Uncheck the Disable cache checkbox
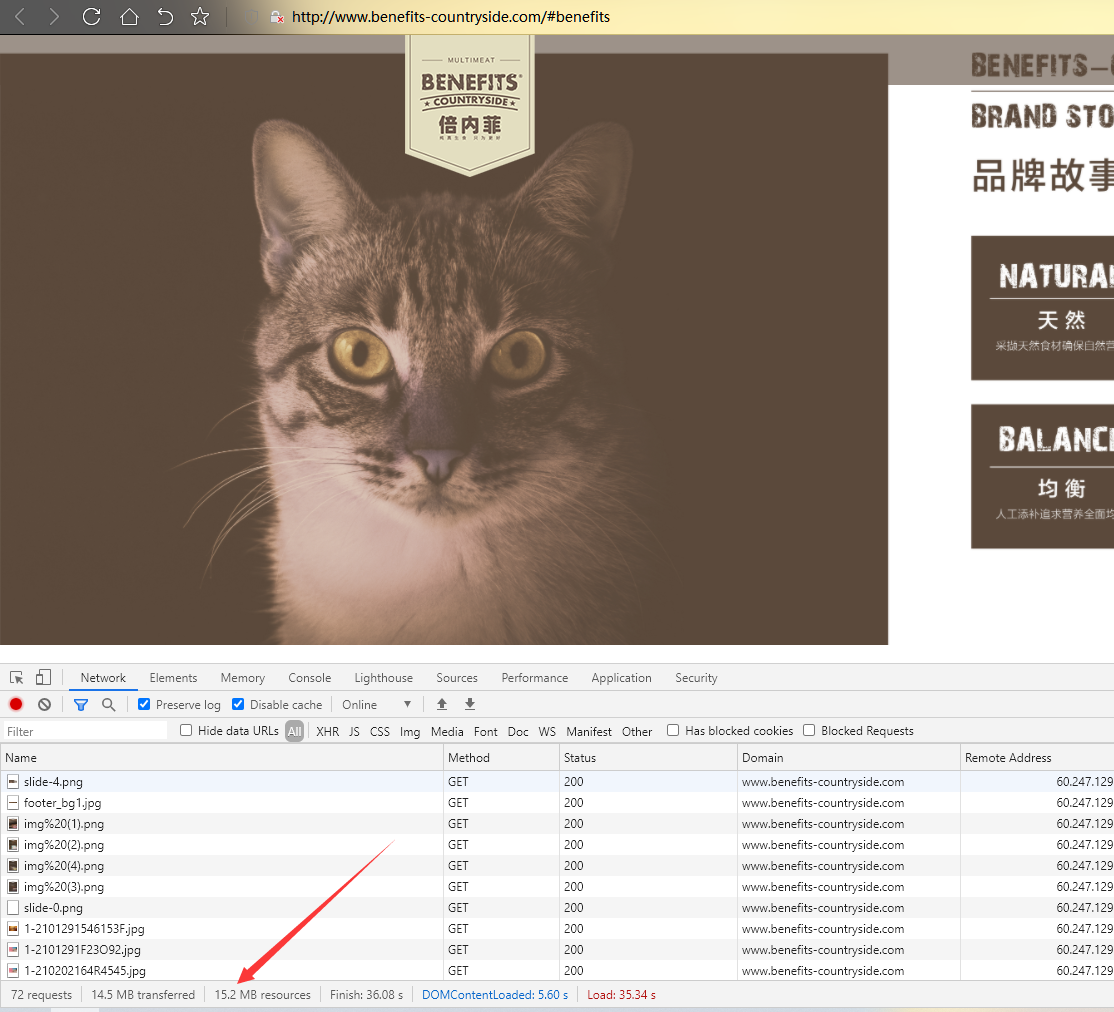 238,704
